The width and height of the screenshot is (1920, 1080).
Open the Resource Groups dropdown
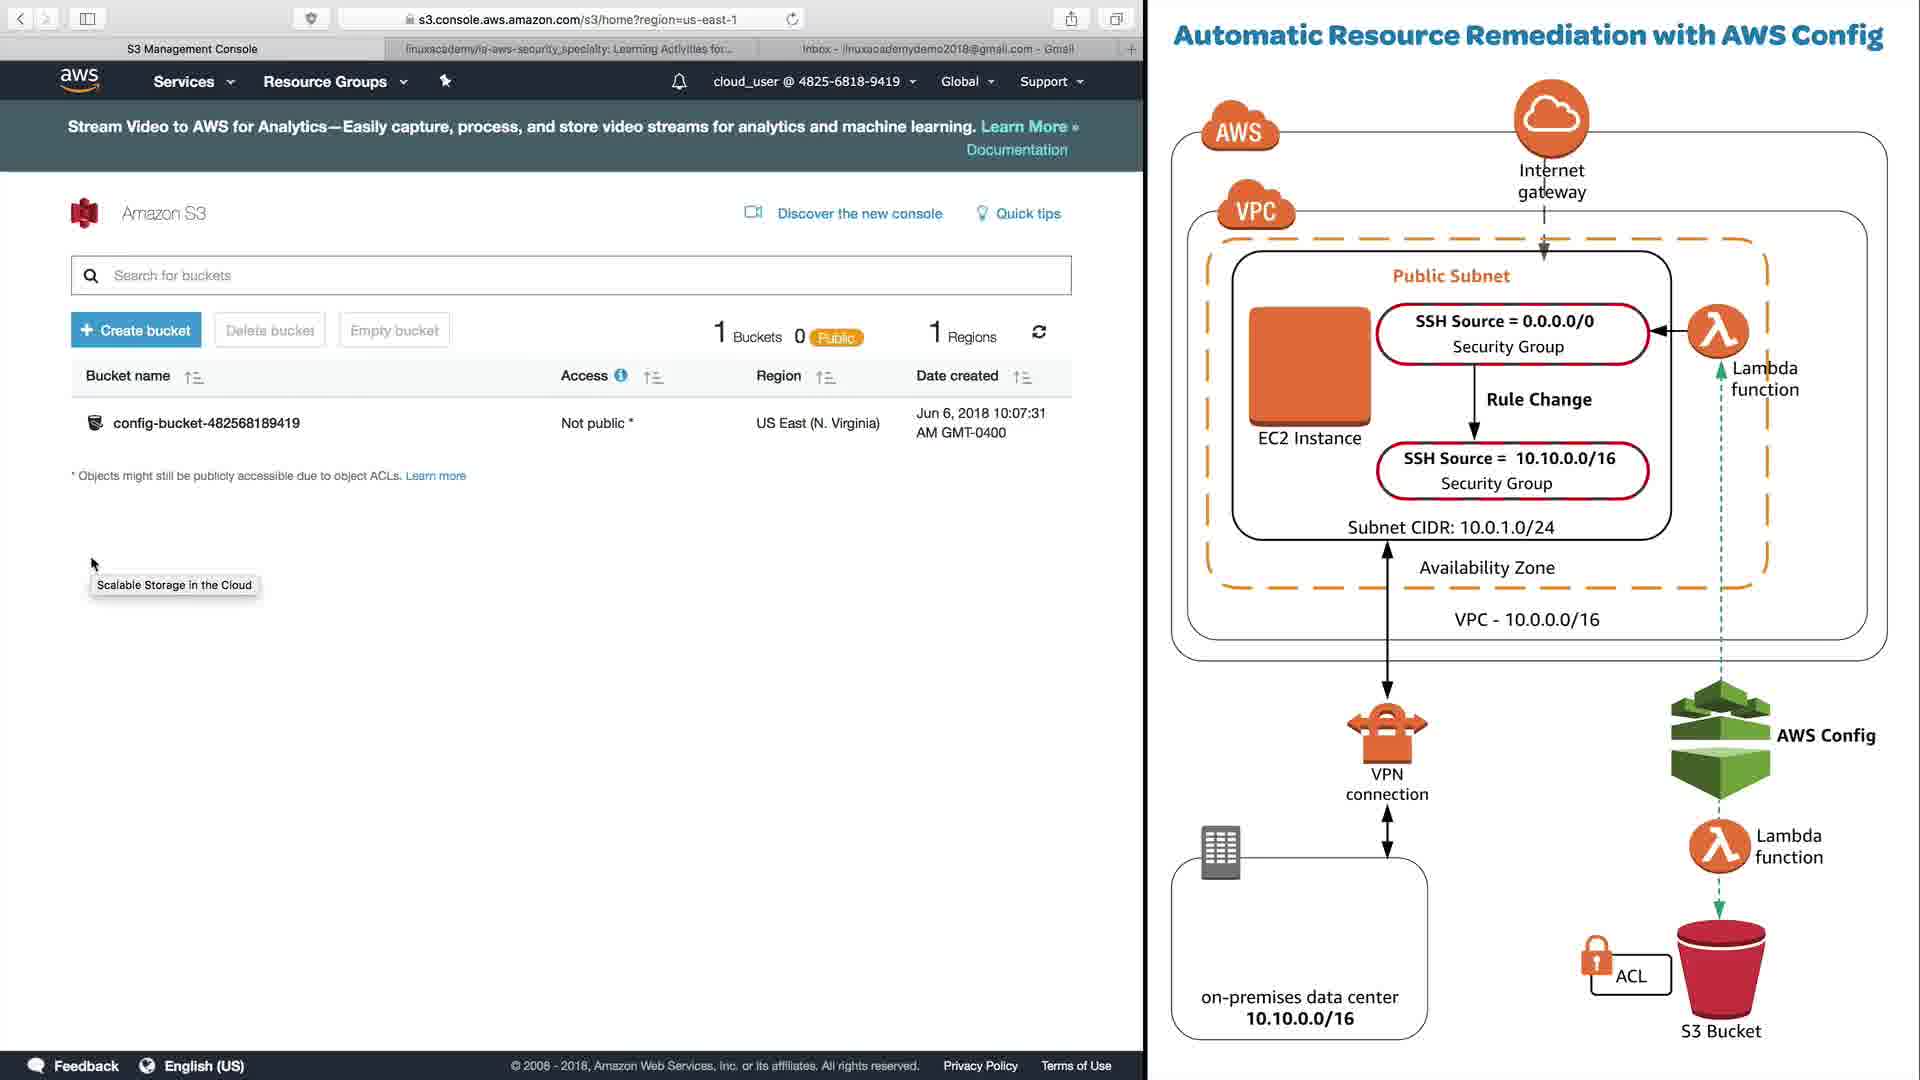pos(335,82)
